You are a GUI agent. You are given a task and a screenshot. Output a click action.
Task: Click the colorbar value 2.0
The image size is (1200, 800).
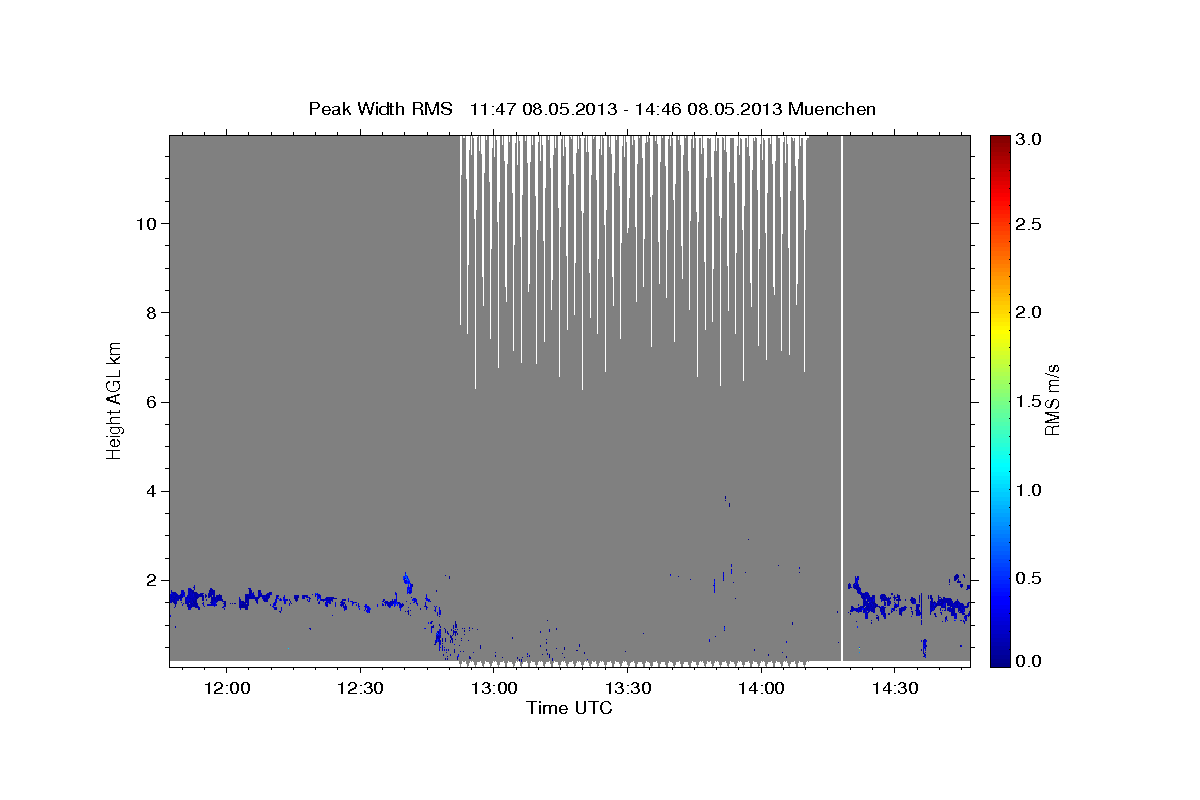pyautogui.click(x=1030, y=312)
